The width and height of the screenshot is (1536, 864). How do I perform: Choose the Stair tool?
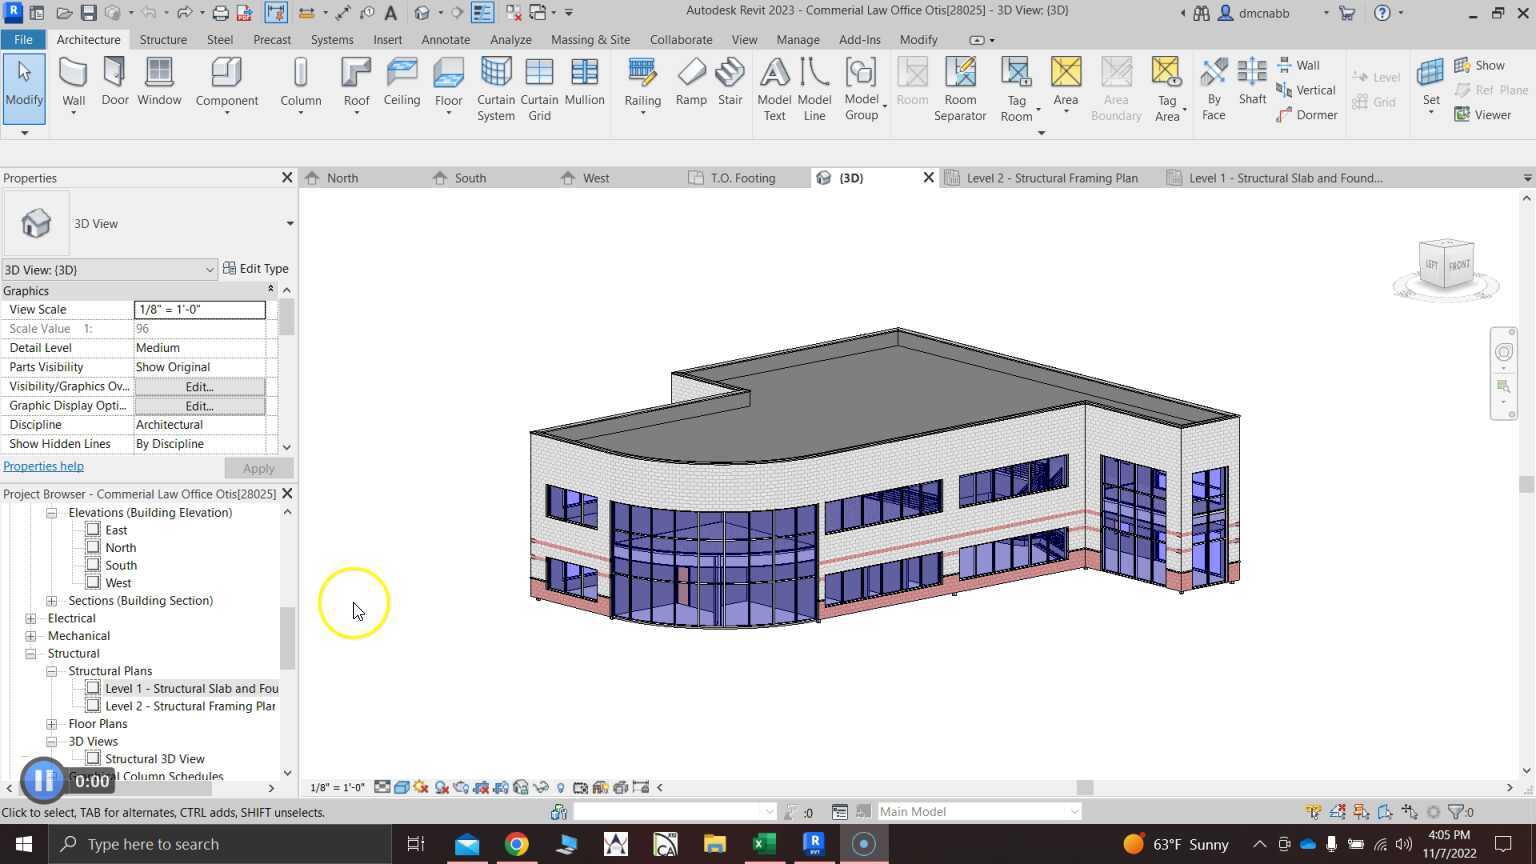point(730,82)
